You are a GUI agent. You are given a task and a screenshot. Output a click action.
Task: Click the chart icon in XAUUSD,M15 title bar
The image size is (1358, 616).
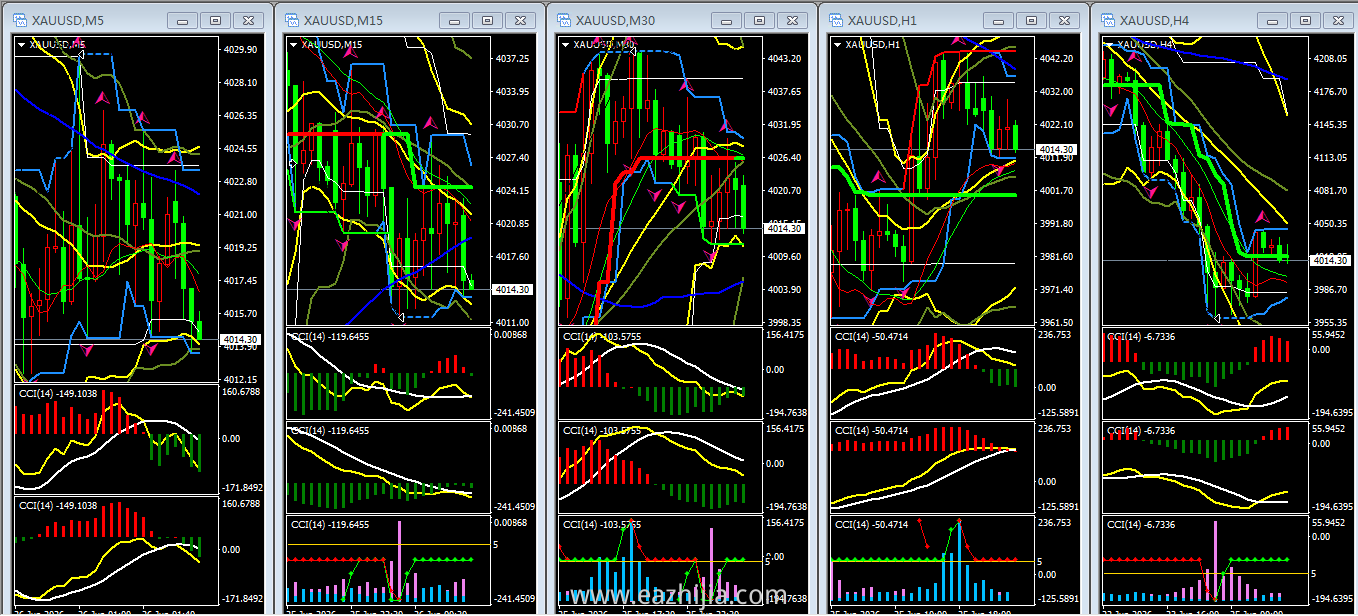point(293,20)
